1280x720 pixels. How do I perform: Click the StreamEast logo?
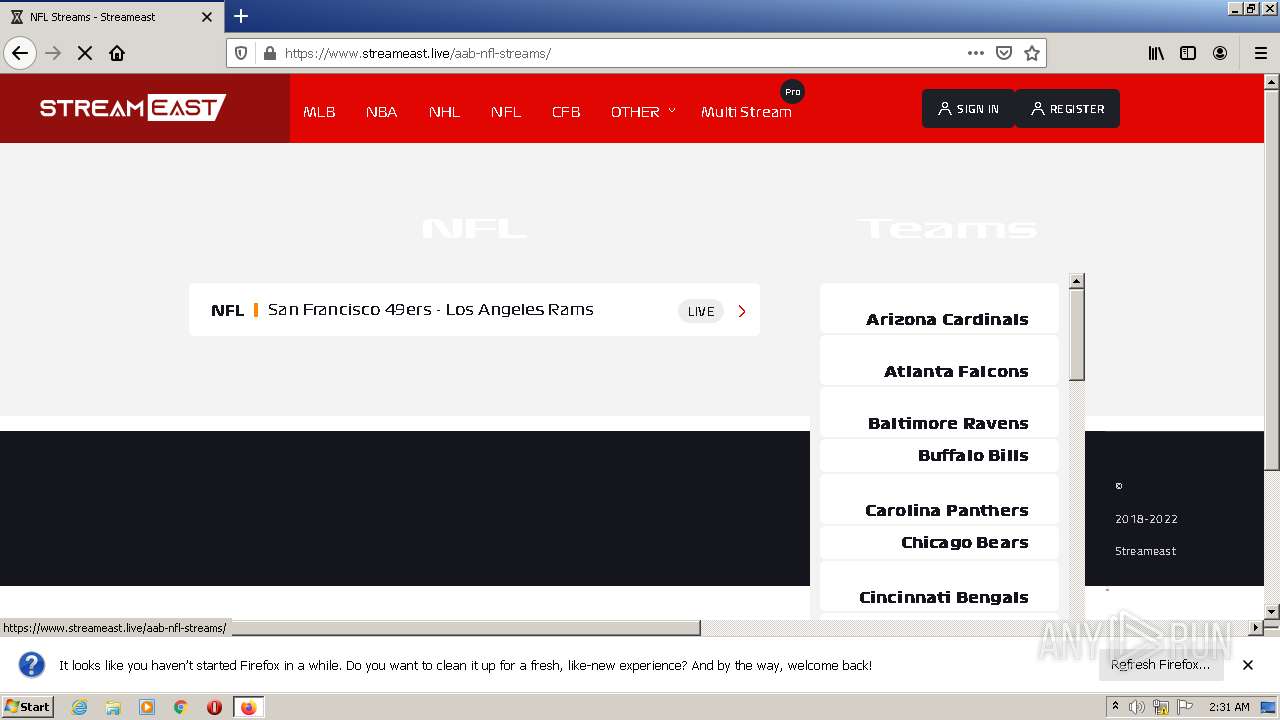click(133, 108)
